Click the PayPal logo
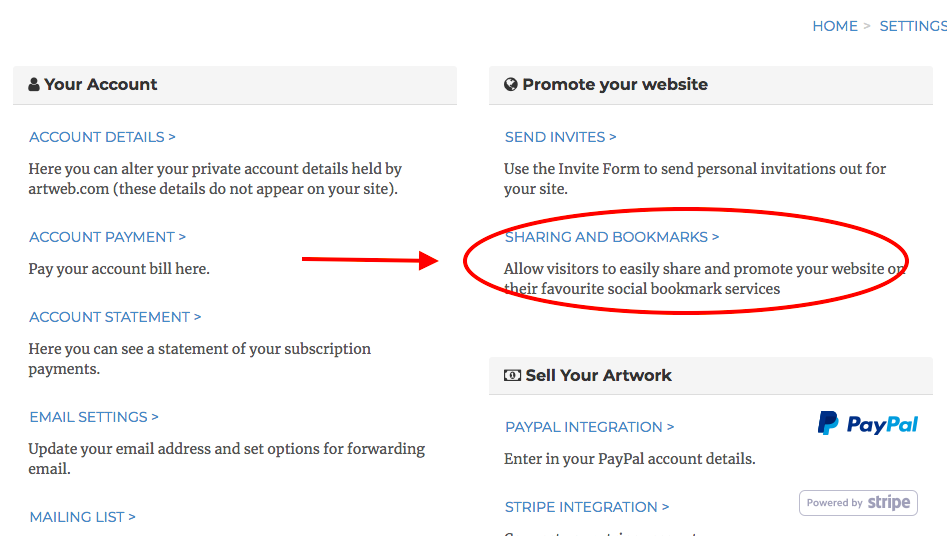The image size is (947, 536). point(867,424)
